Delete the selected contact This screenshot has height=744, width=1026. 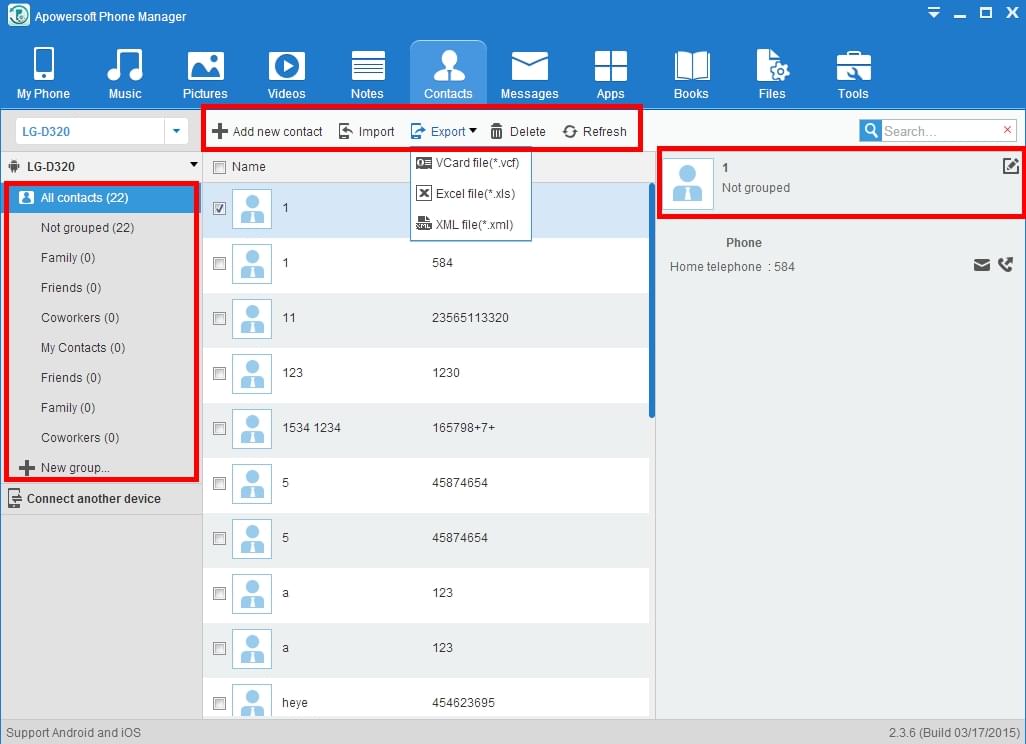[x=518, y=132]
